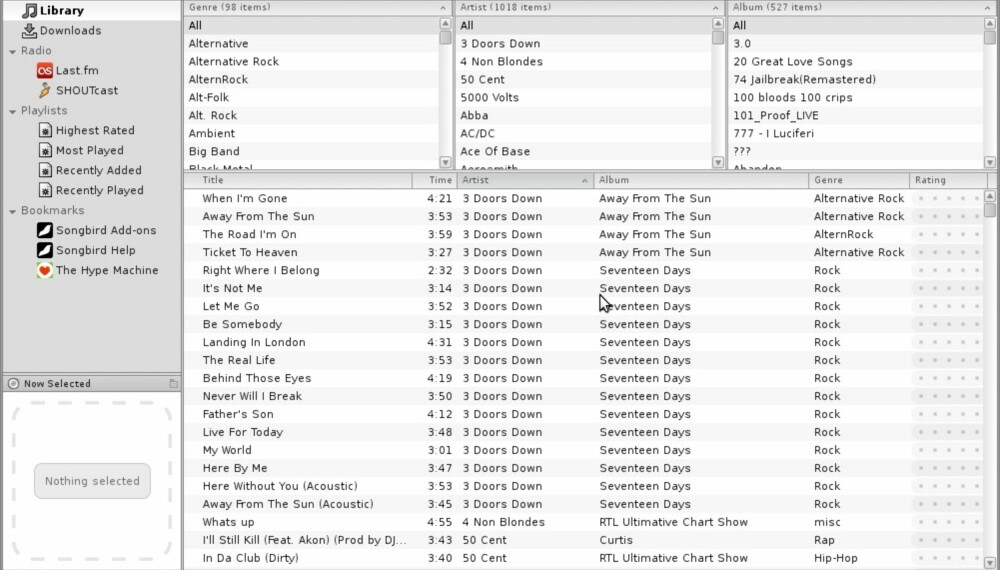
Task: Sort tracks by Time column header
Action: pyautogui.click(x=435, y=180)
